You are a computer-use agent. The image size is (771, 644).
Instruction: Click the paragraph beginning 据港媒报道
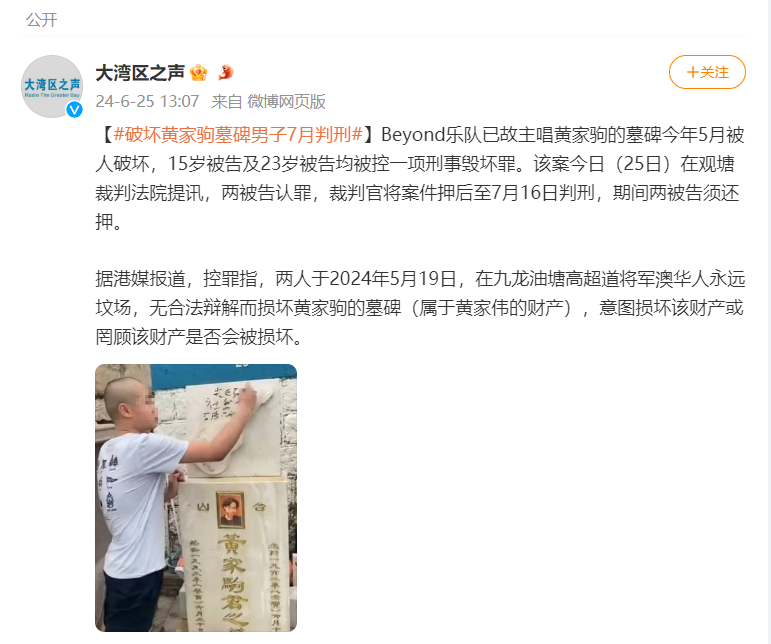[420, 308]
